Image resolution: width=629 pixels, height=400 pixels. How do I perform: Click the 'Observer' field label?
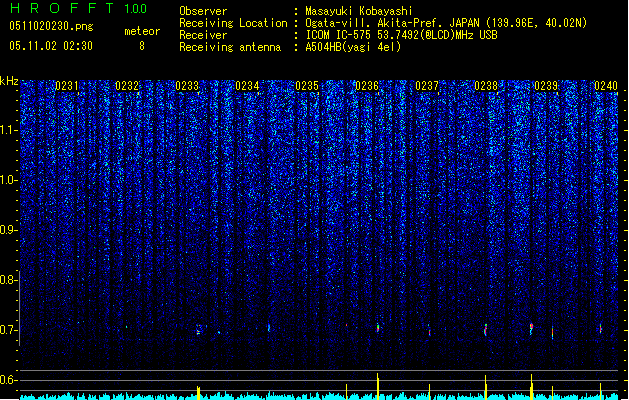pyautogui.click(x=203, y=11)
